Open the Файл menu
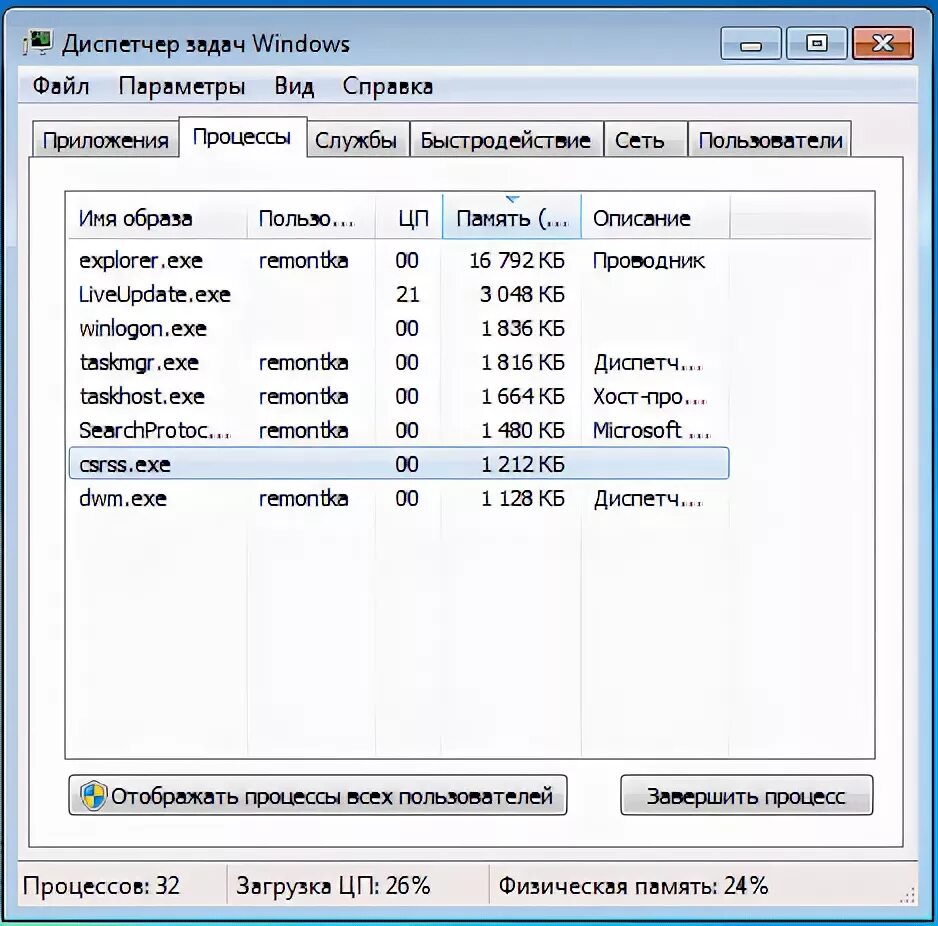The height and width of the screenshot is (926, 938). tap(60, 87)
